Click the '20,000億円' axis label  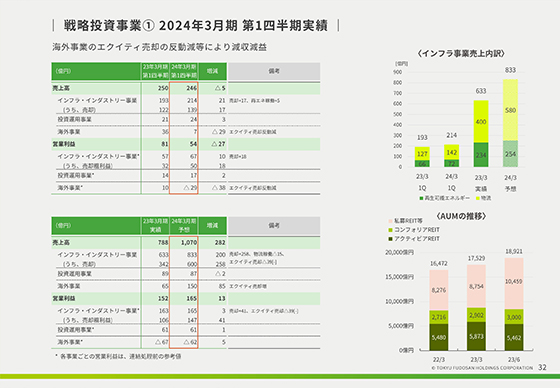point(399,253)
